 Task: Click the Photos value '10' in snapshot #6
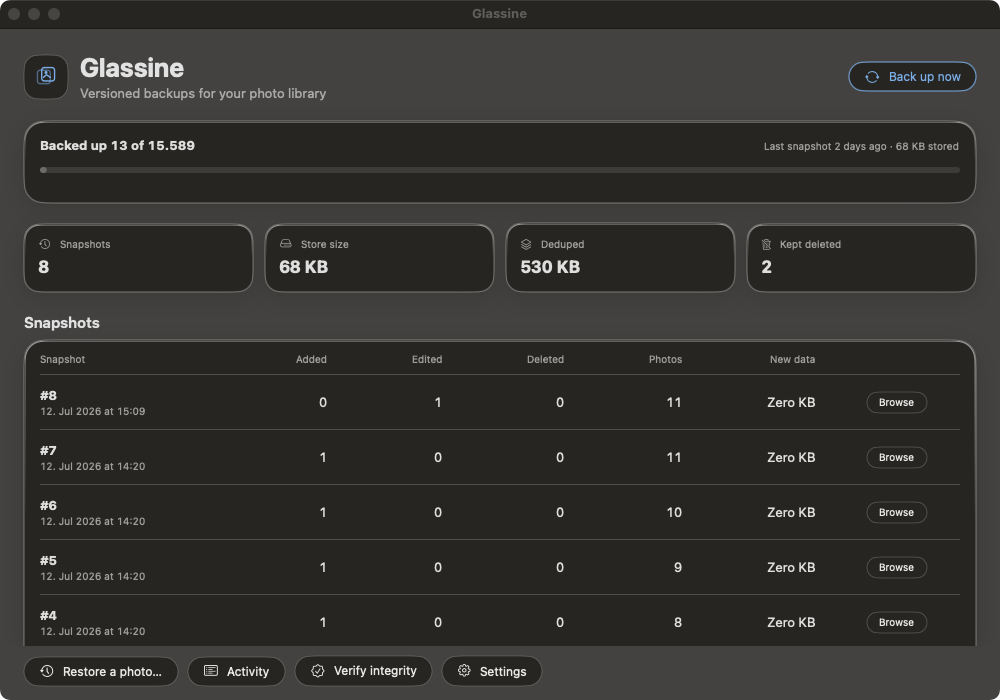pos(674,513)
